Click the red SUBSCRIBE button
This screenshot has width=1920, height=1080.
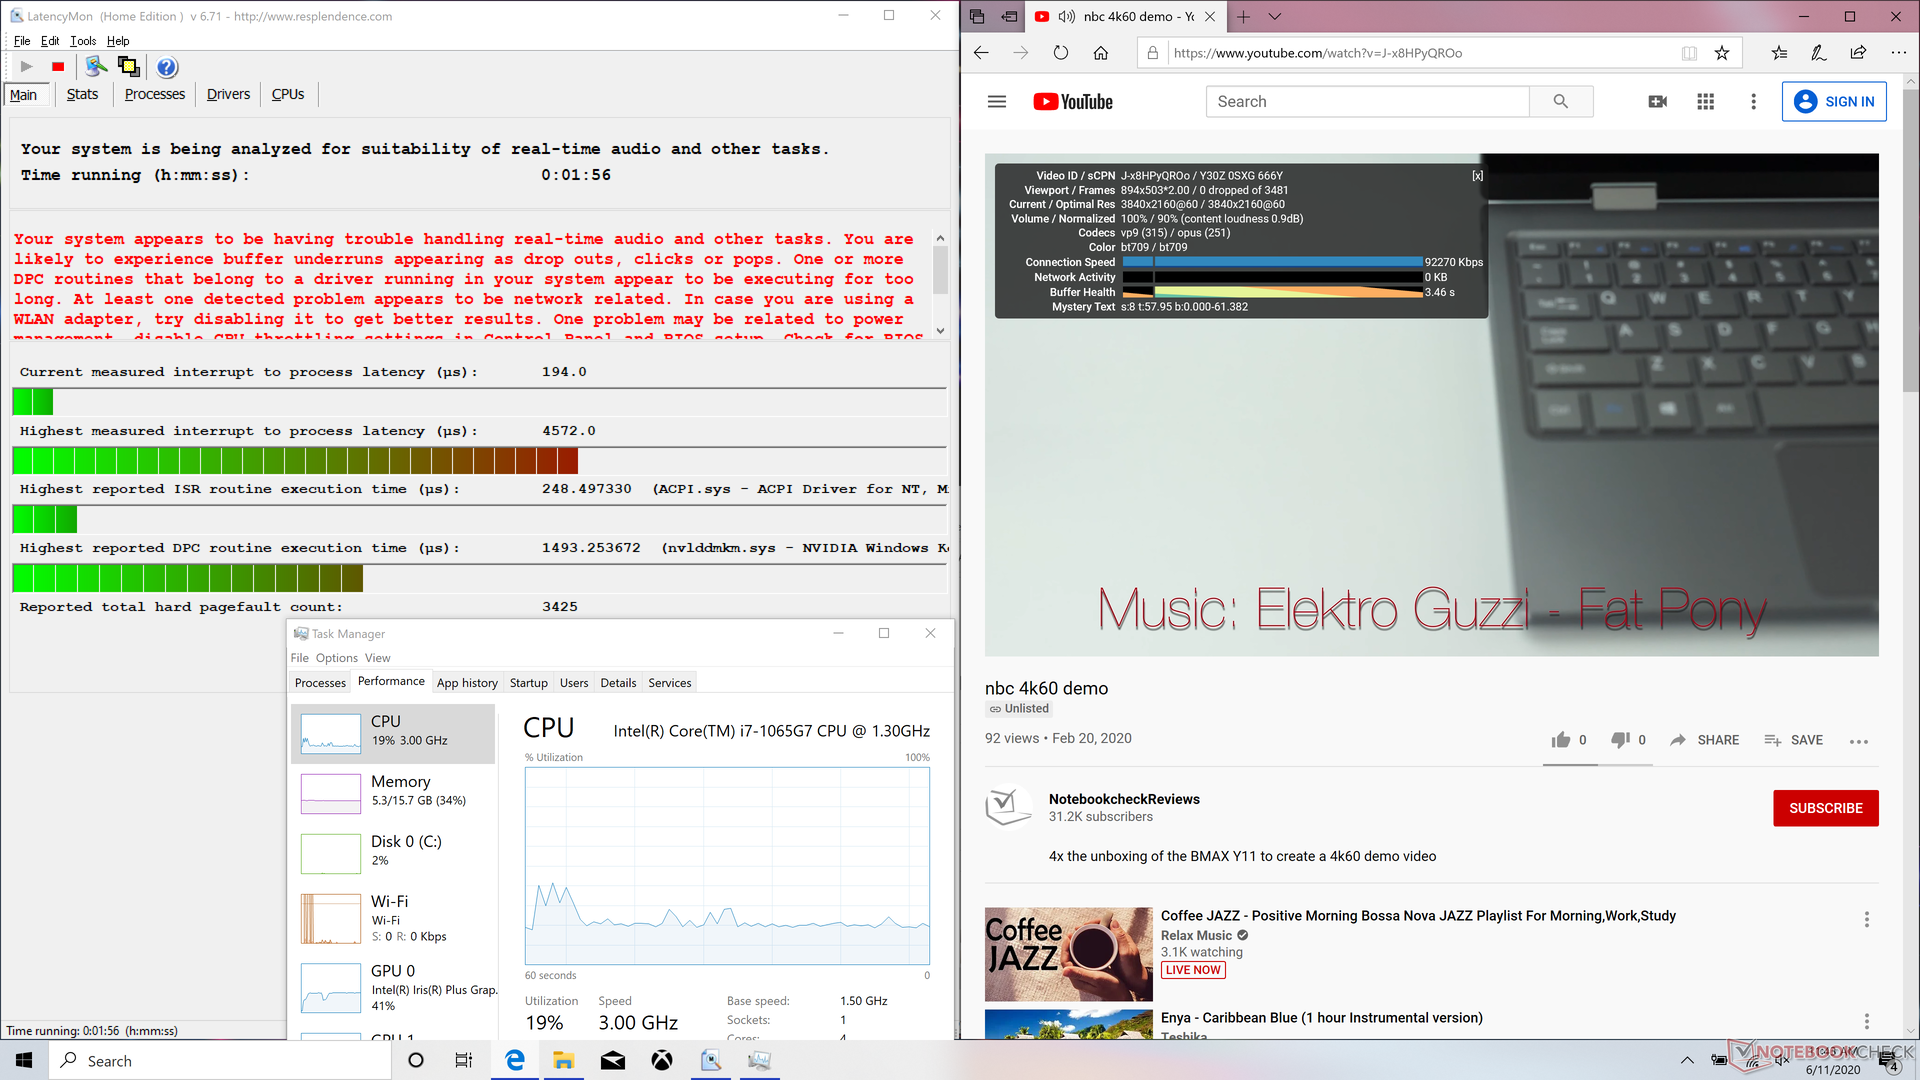click(1825, 808)
